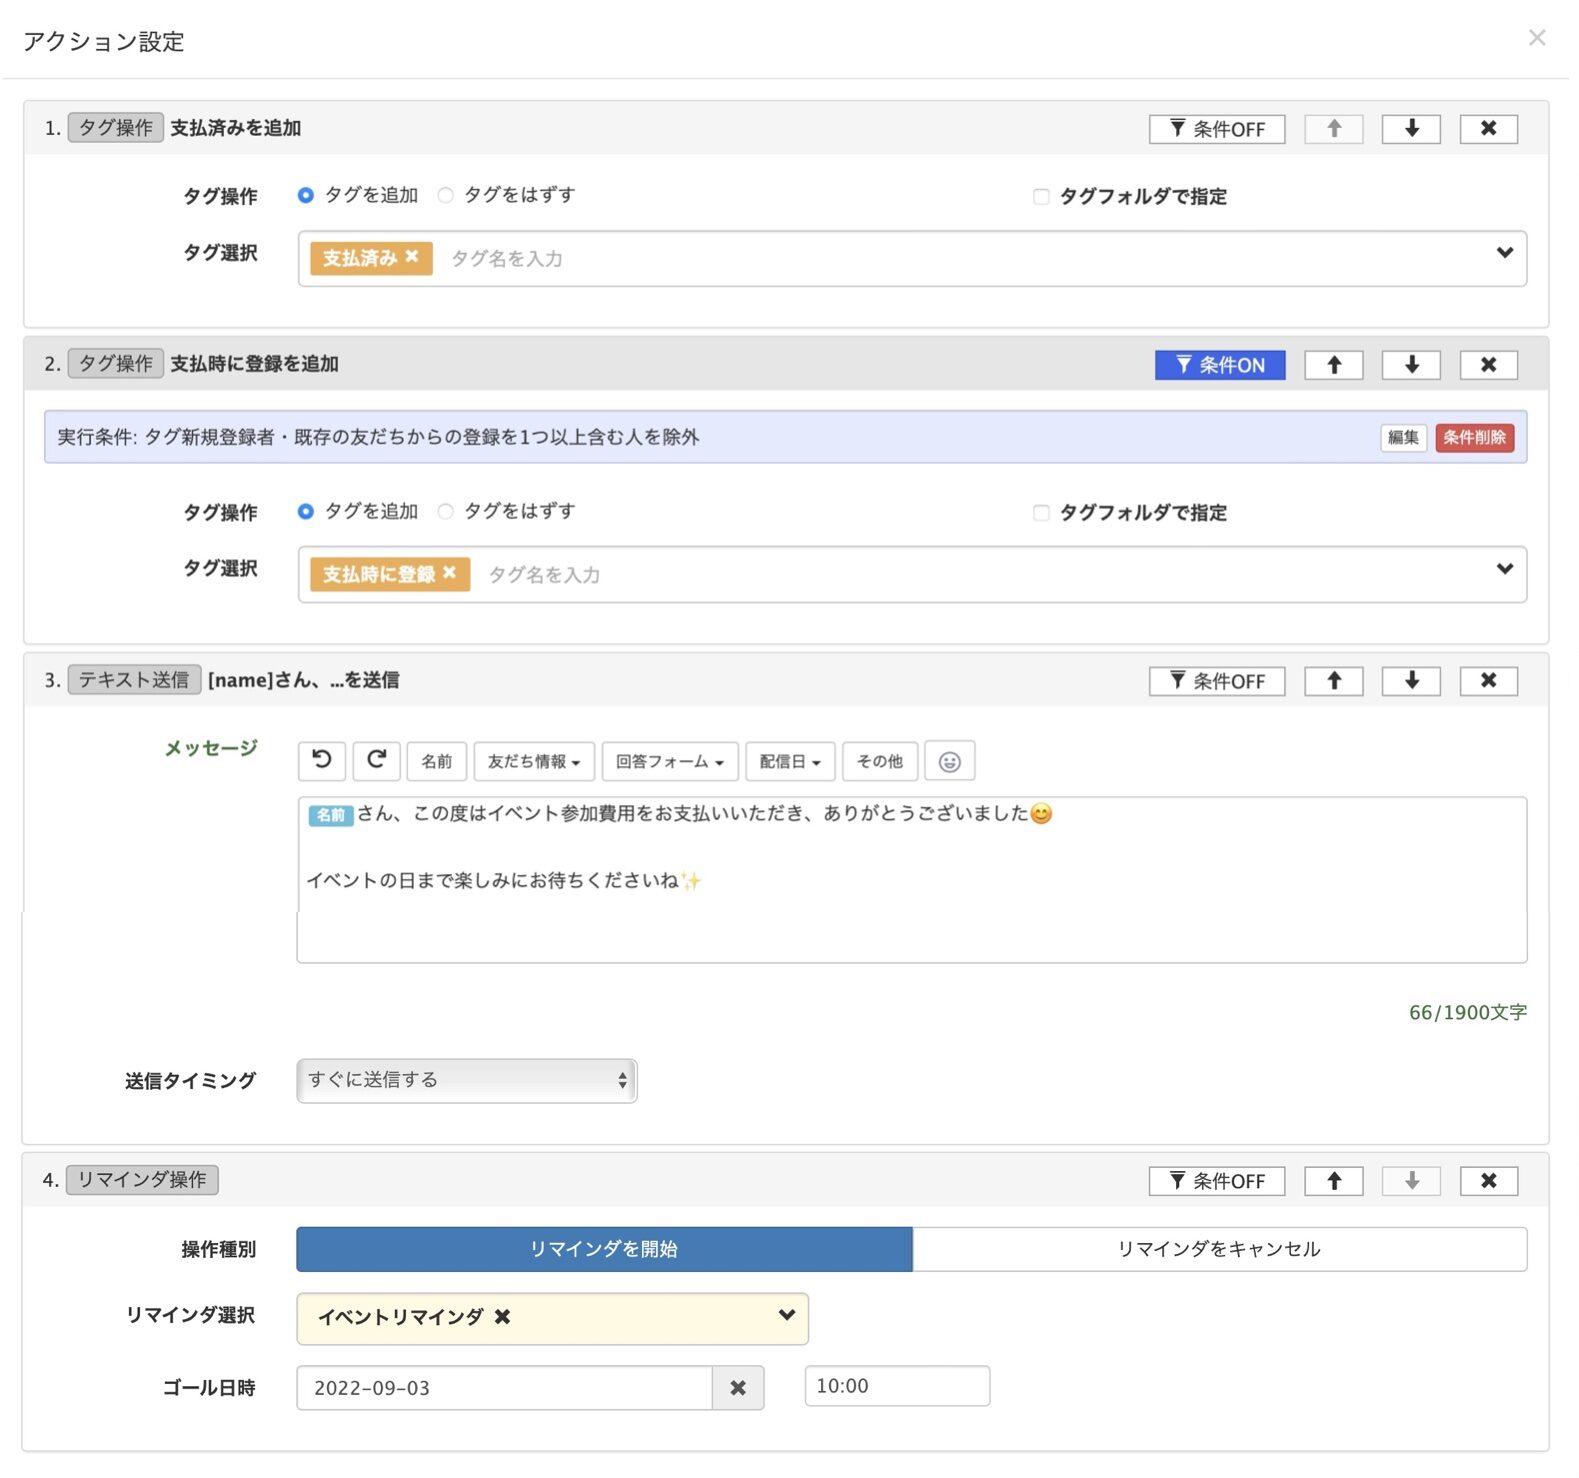This screenshot has width=1579, height=1478.
Task: Delete action 3 with the X button
Action: tap(1488, 681)
